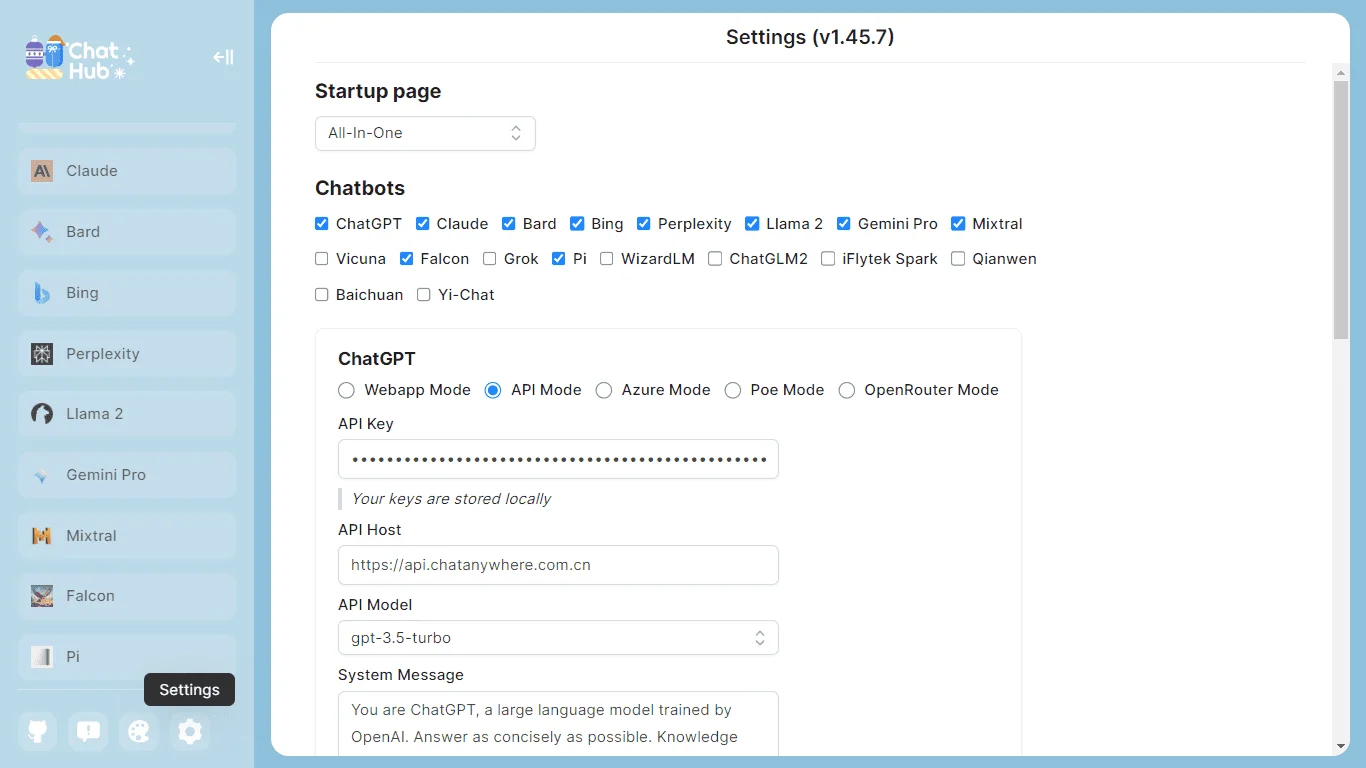Uncheck the Bard chatbot checkbox

pos(509,224)
